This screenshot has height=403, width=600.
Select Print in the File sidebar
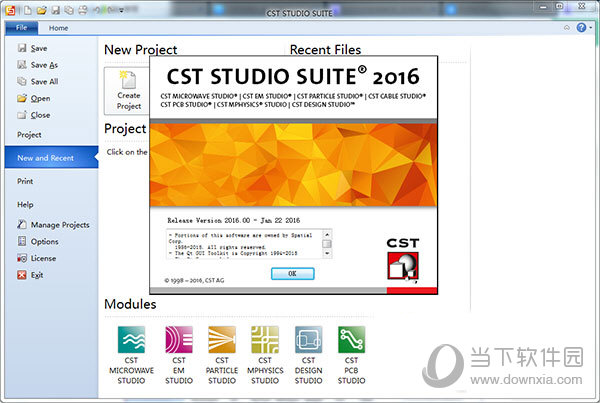click(25, 181)
